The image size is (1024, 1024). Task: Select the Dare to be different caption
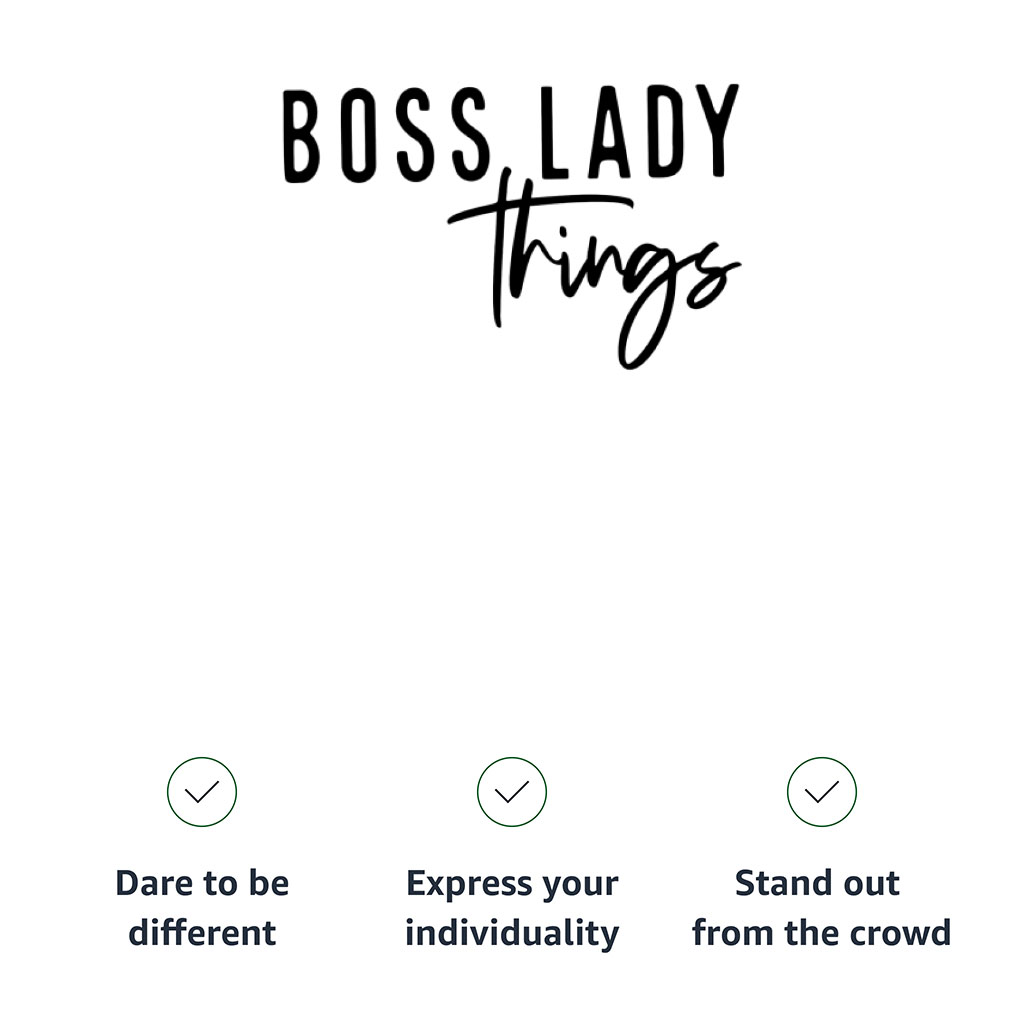tap(202, 908)
